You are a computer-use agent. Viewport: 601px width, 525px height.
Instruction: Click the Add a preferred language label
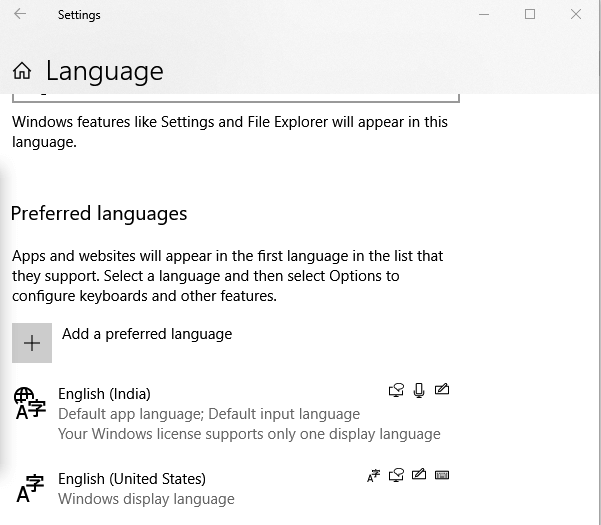147,334
